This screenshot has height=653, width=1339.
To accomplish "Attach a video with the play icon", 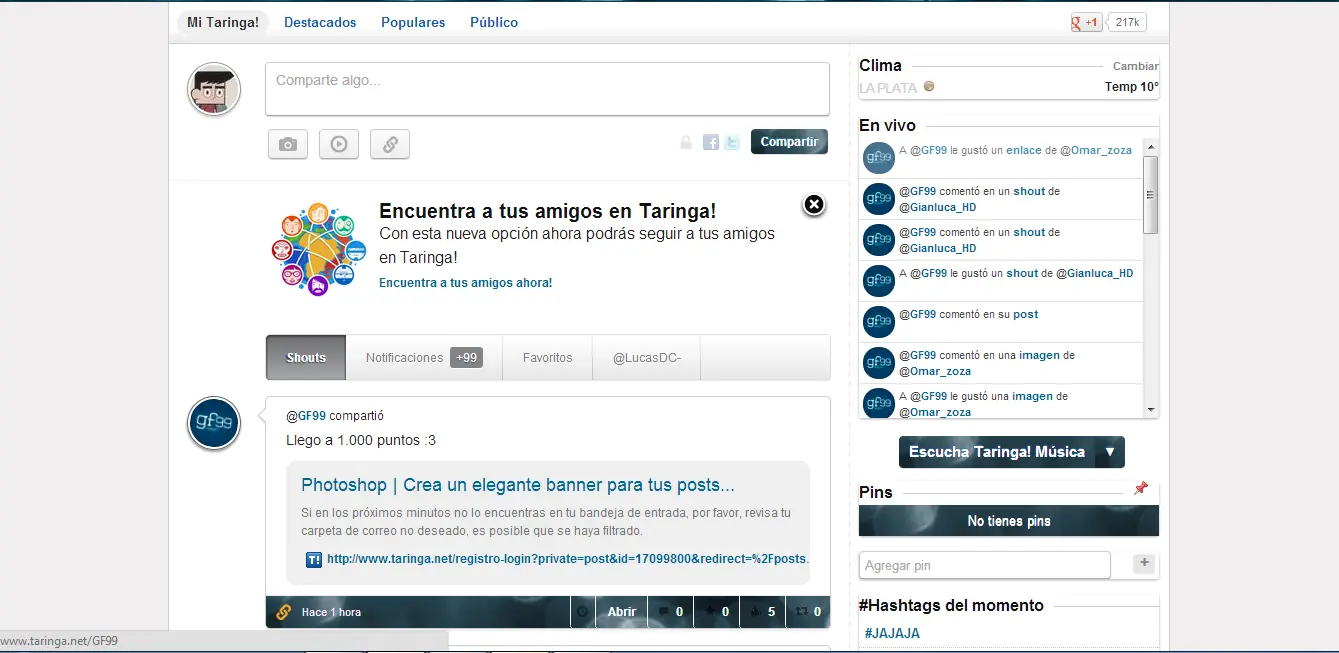I will 339,144.
